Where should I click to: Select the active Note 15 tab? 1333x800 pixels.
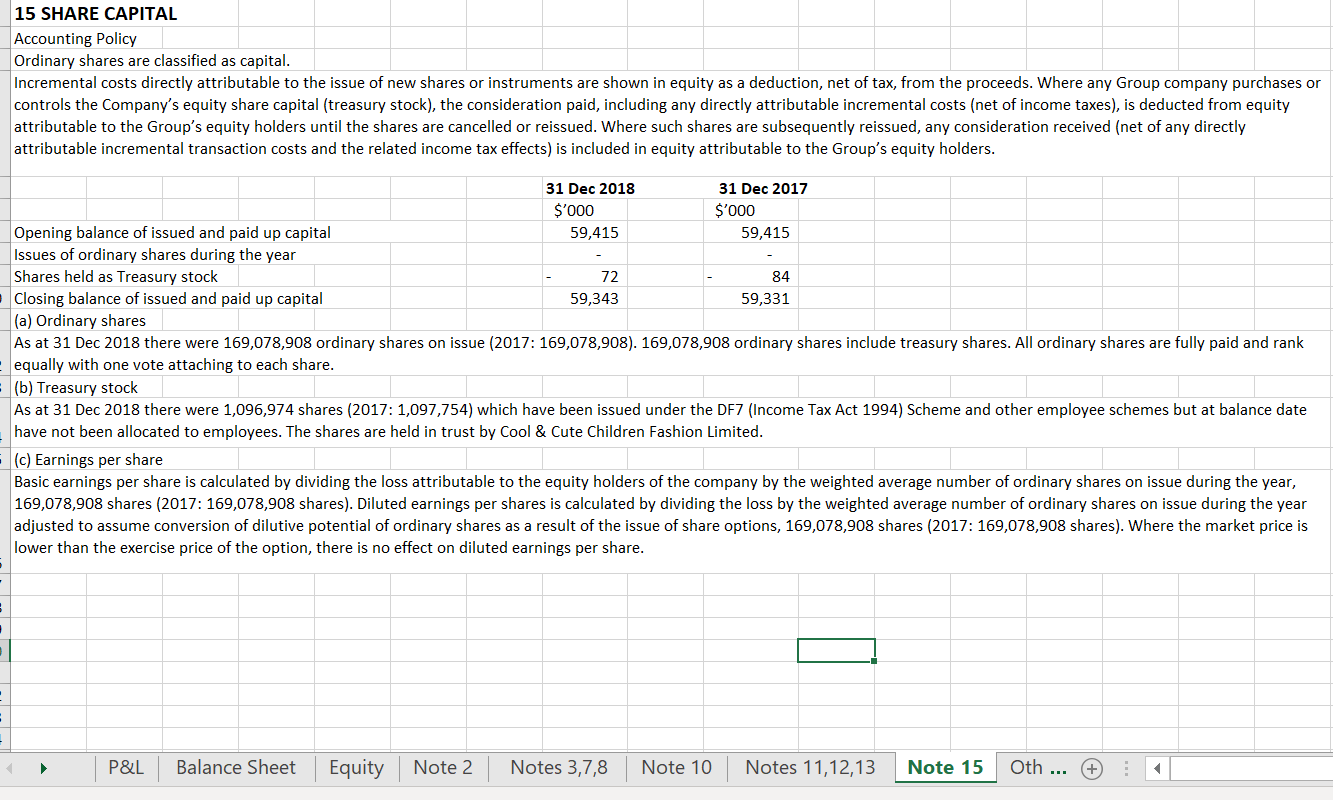(945, 768)
